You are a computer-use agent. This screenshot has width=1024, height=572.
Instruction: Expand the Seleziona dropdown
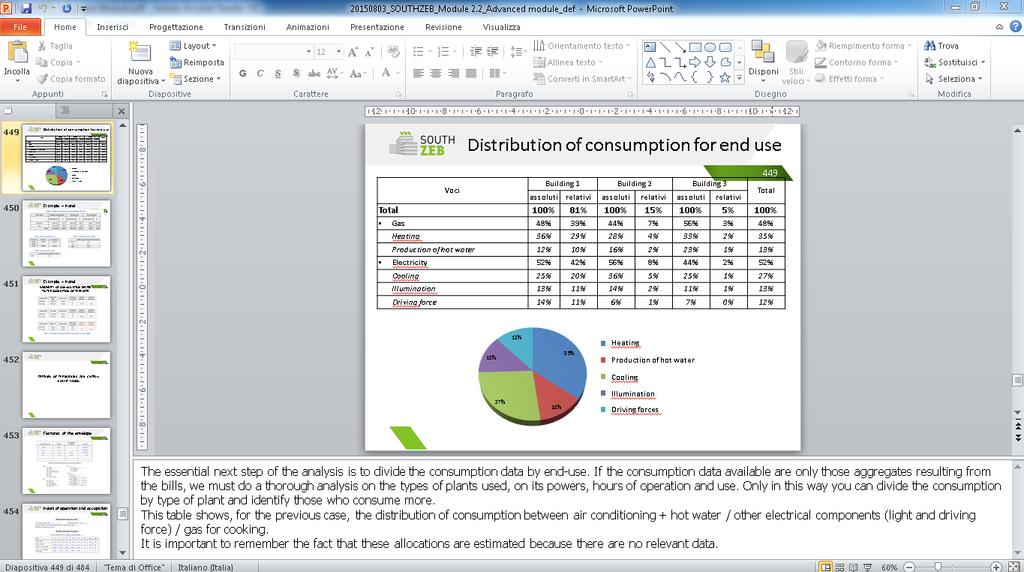[x=981, y=79]
